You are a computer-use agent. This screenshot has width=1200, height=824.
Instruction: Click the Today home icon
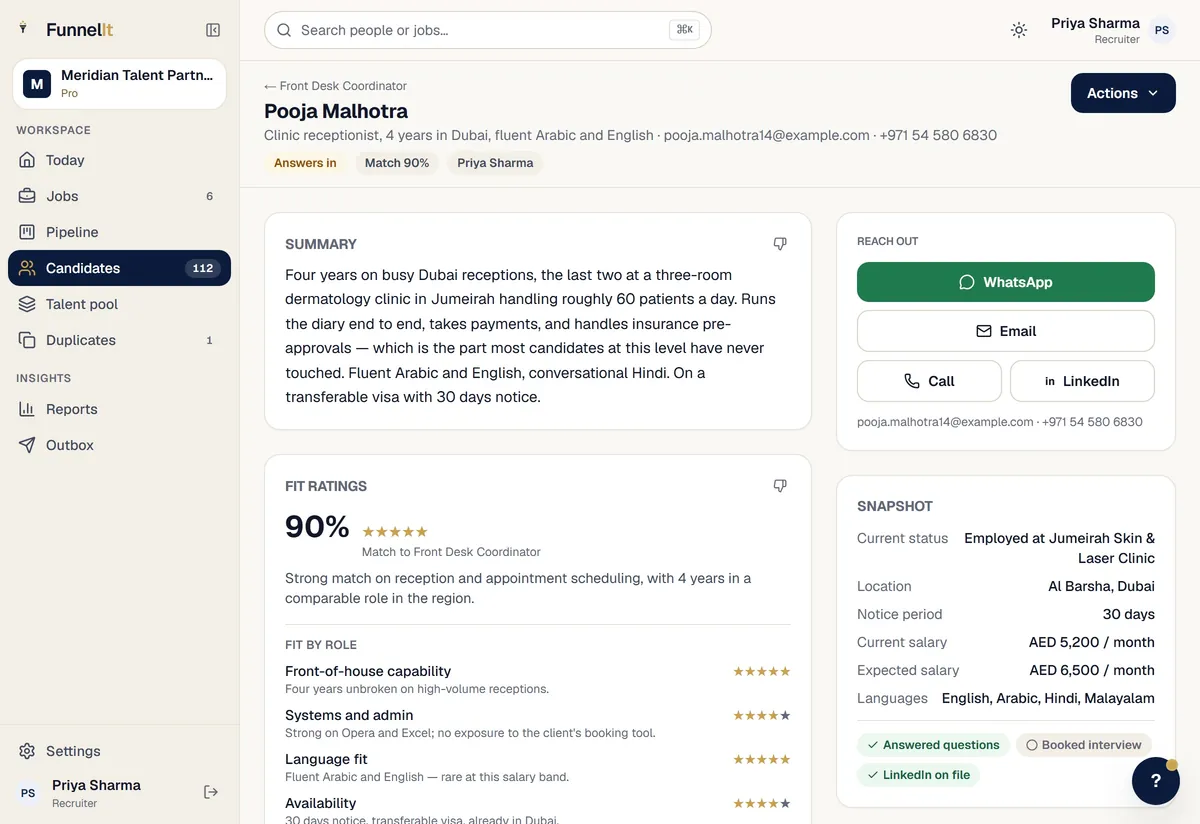coord(27,160)
